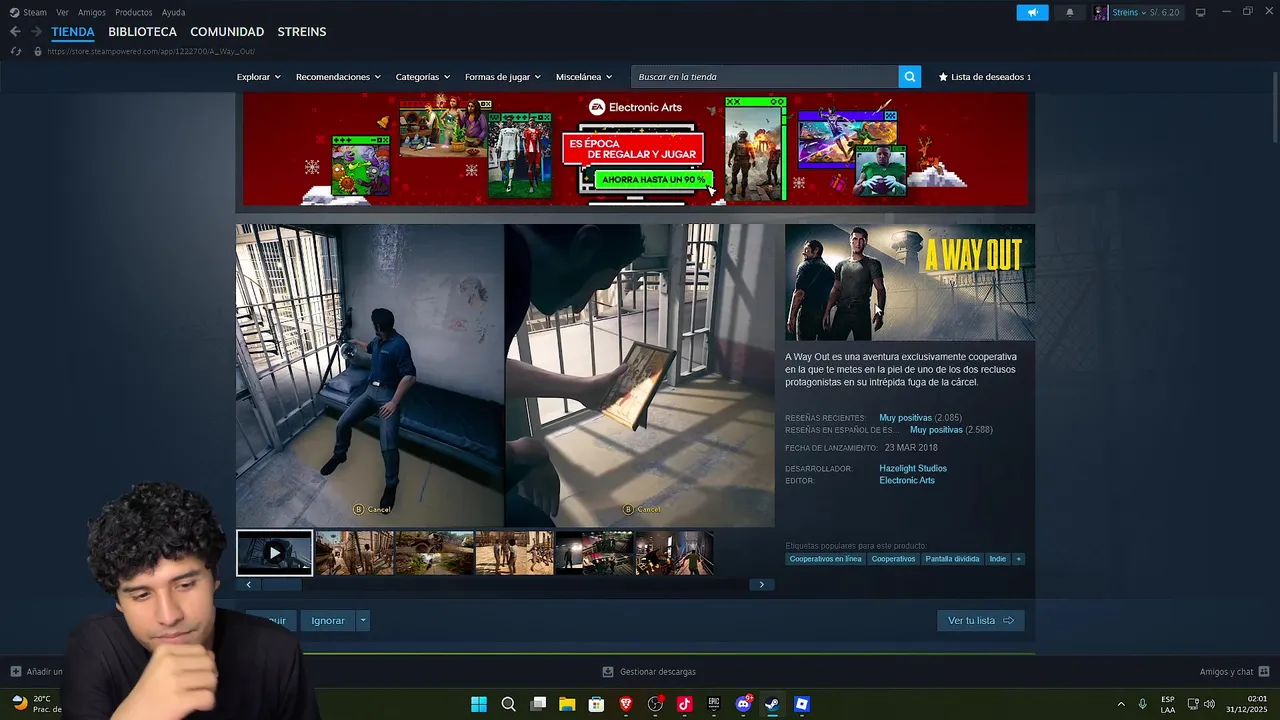Image resolution: width=1280 pixels, height=720 pixels.
Task: Select the Indie tag
Action: [998, 559]
